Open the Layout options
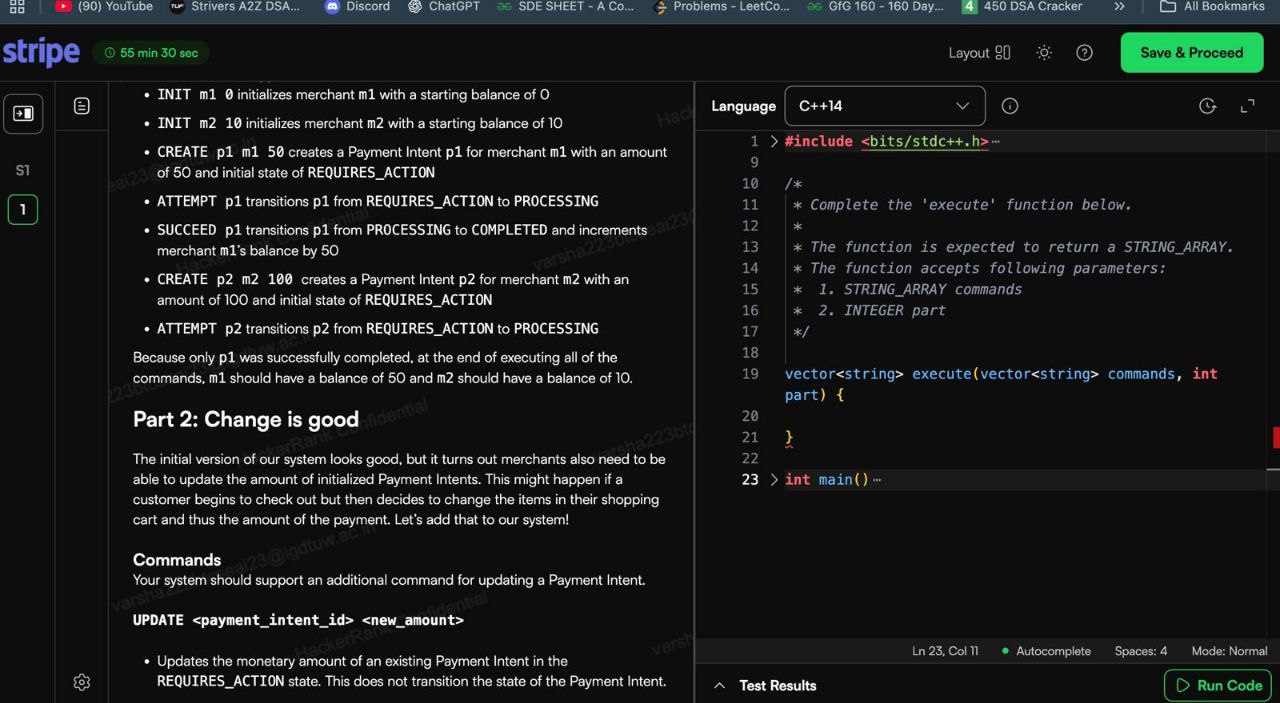The width and height of the screenshot is (1280, 703). (x=979, y=53)
